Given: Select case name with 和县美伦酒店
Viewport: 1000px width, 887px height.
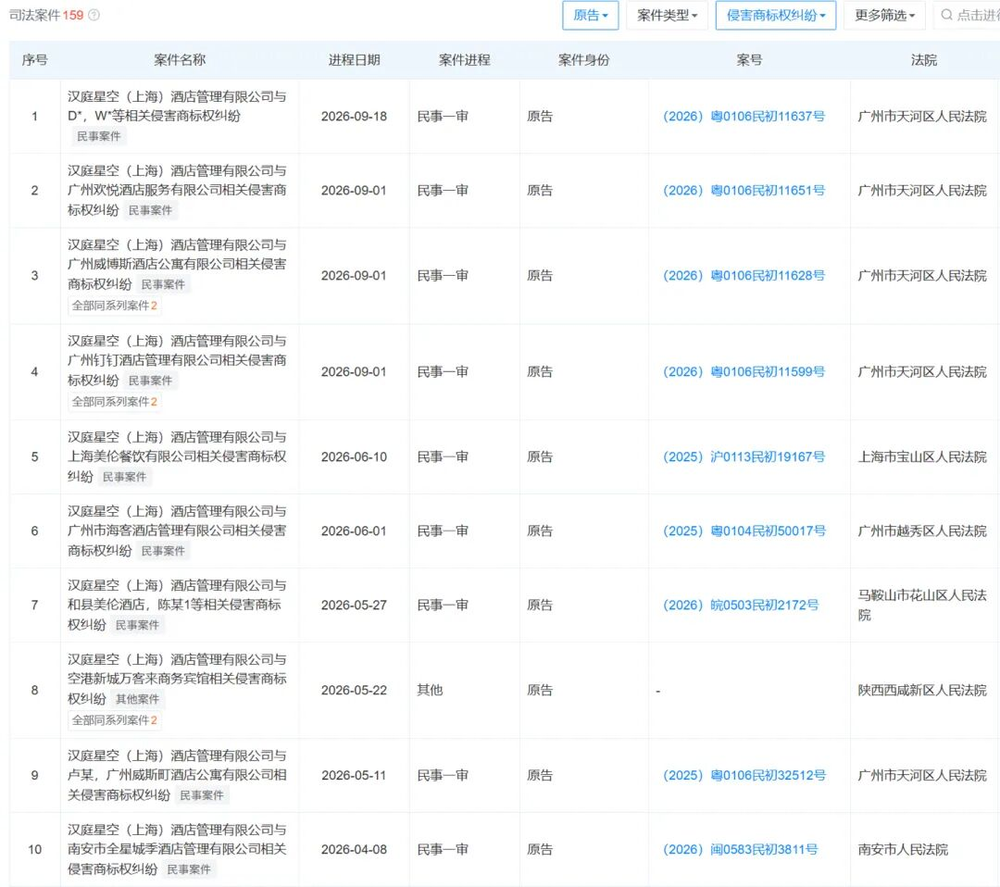Looking at the screenshot, I should (177, 605).
